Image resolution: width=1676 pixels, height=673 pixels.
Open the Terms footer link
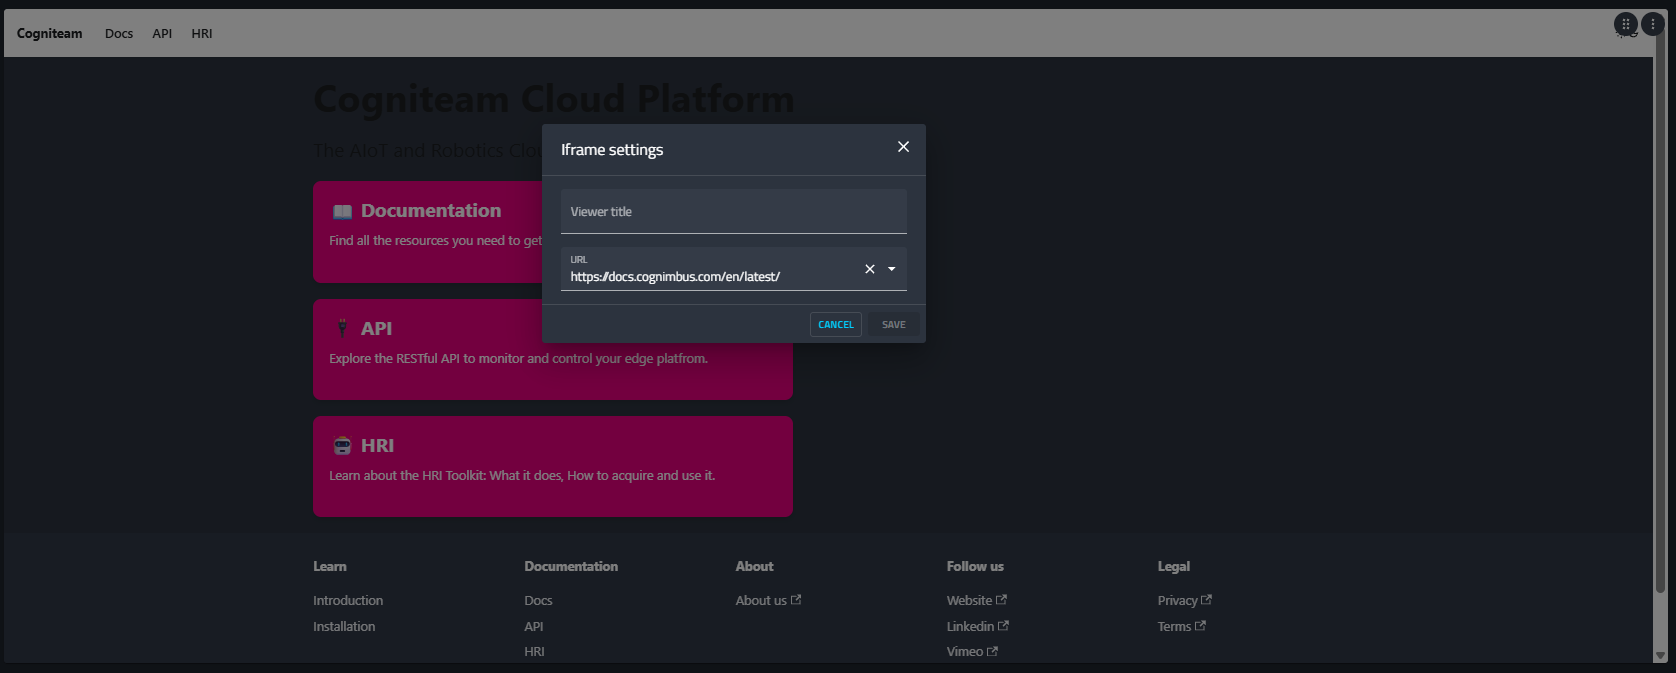coord(1182,627)
